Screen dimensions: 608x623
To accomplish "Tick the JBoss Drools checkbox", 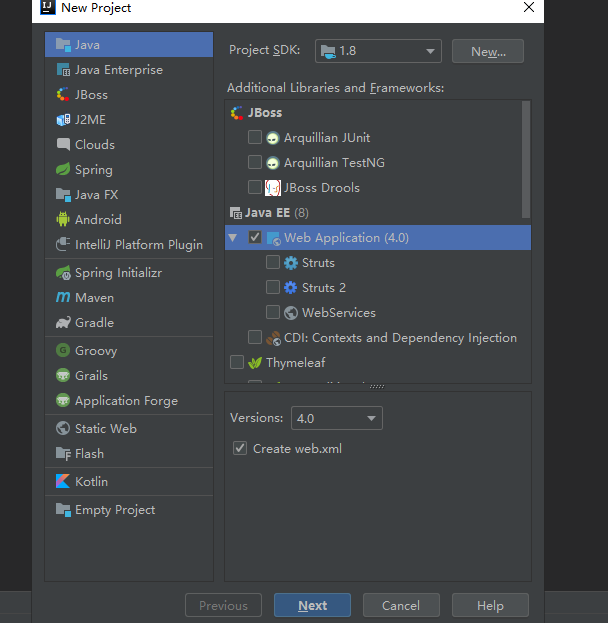I will [x=255, y=187].
